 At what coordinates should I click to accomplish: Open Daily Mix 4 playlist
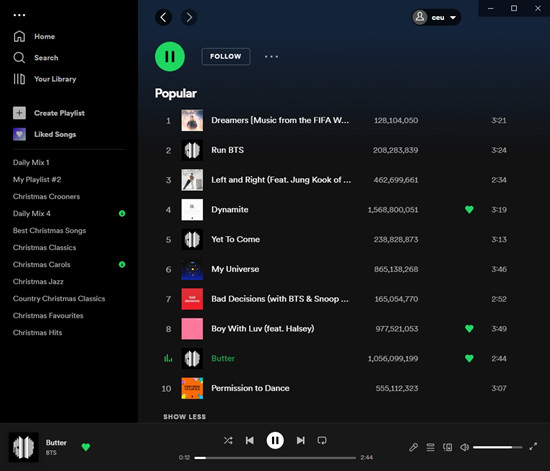click(x=32, y=214)
